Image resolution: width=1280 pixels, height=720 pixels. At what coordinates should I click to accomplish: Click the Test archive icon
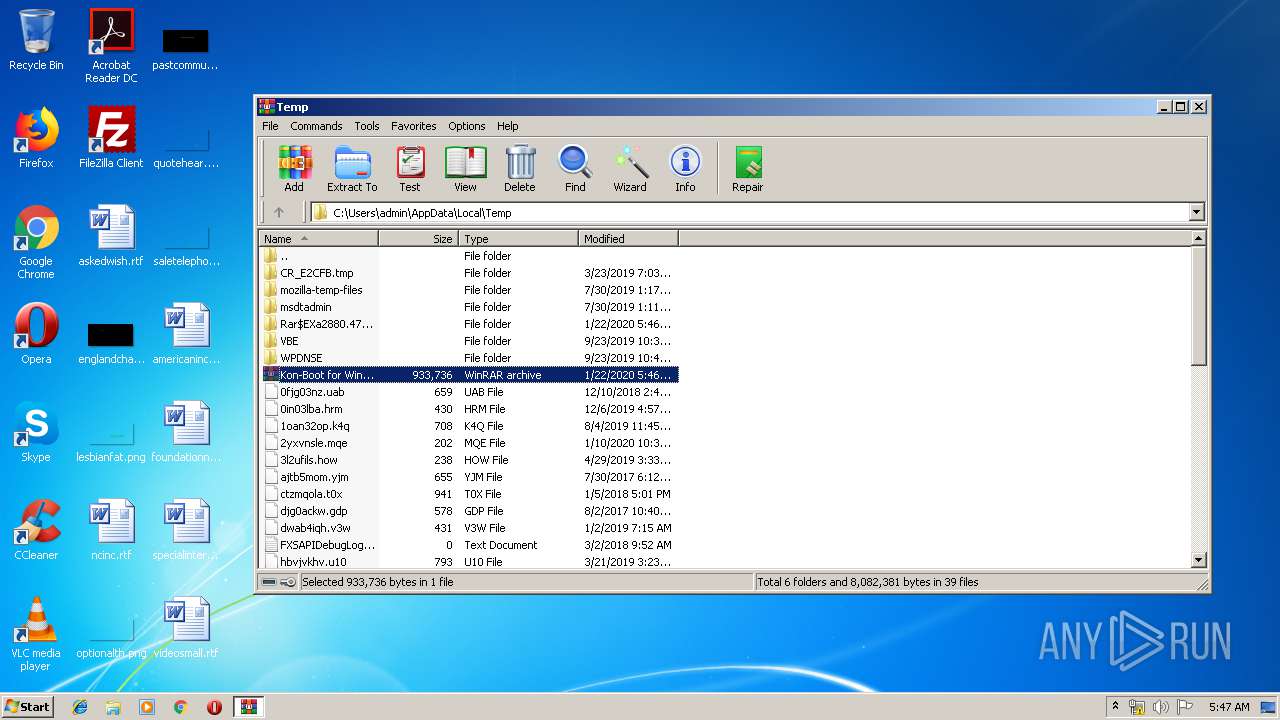click(410, 168)
